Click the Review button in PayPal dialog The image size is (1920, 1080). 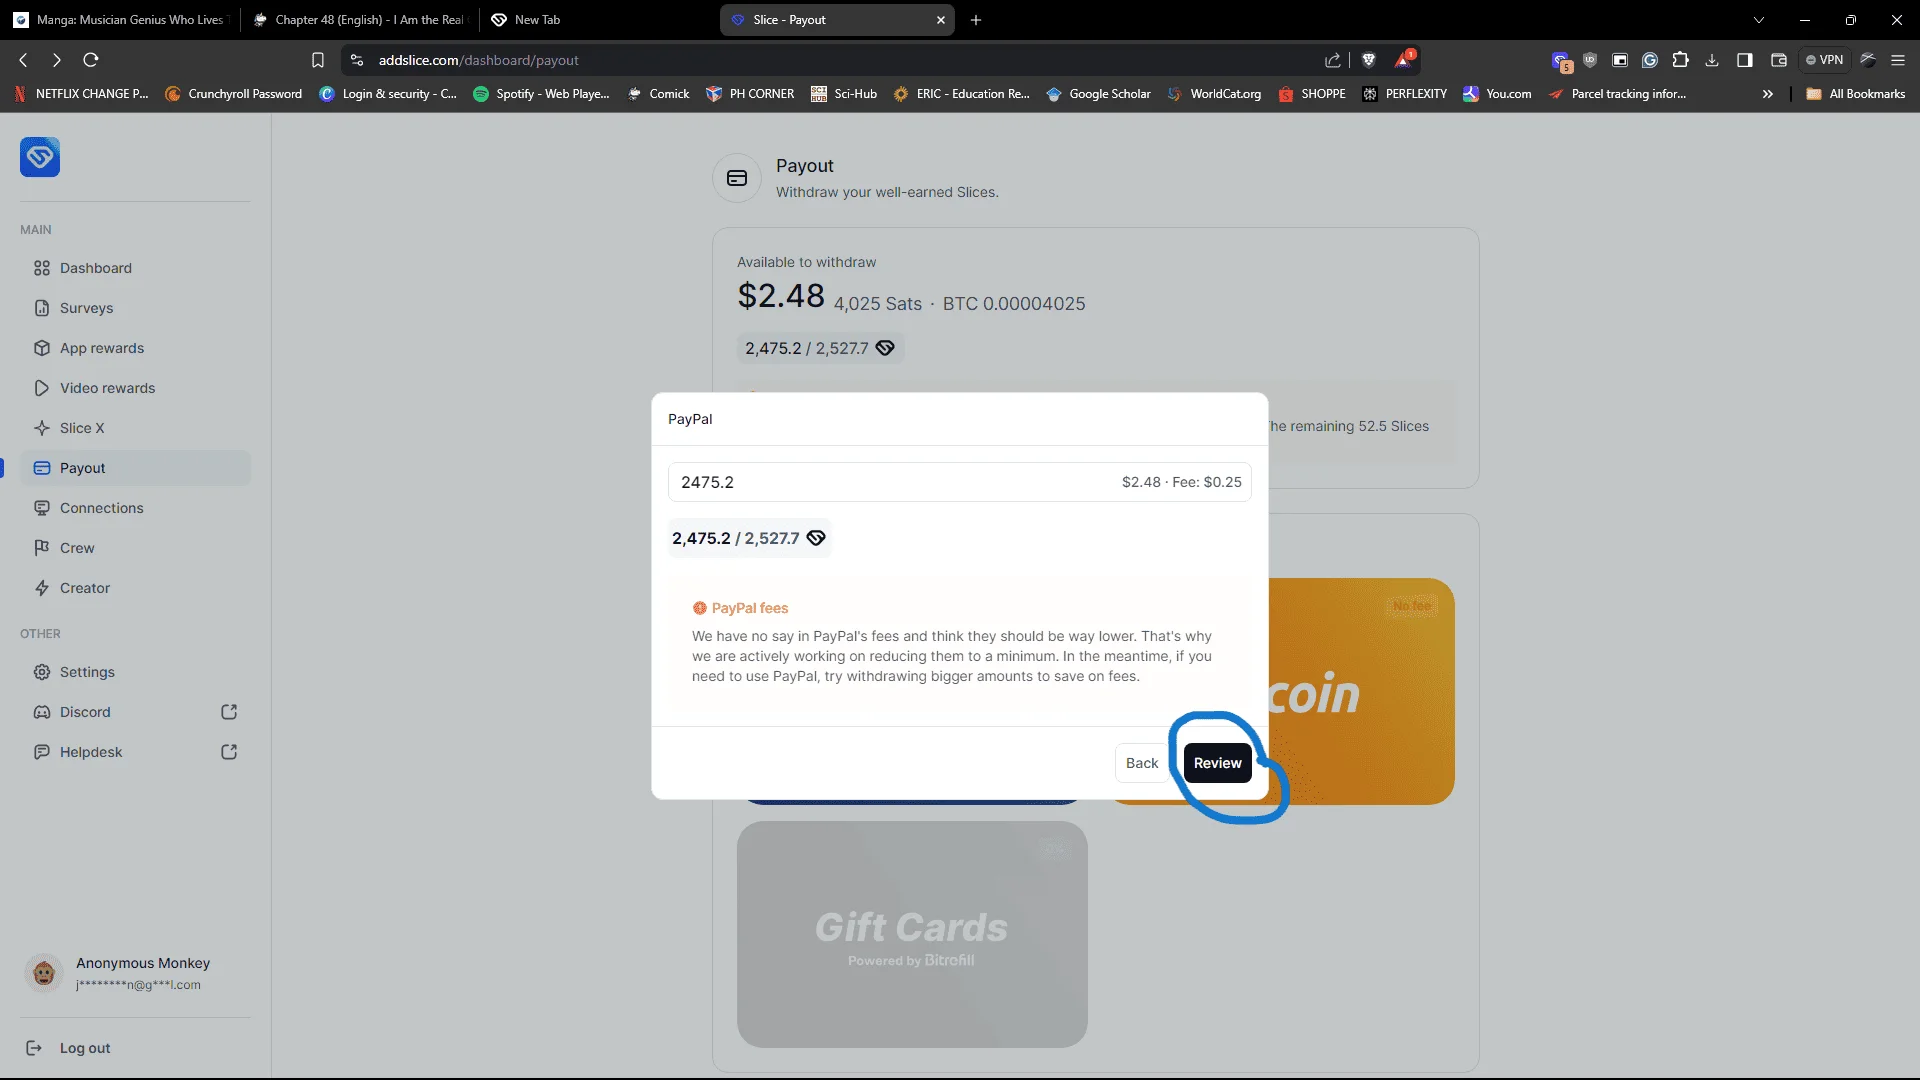pyautogui.click(x=1217, y=763)
